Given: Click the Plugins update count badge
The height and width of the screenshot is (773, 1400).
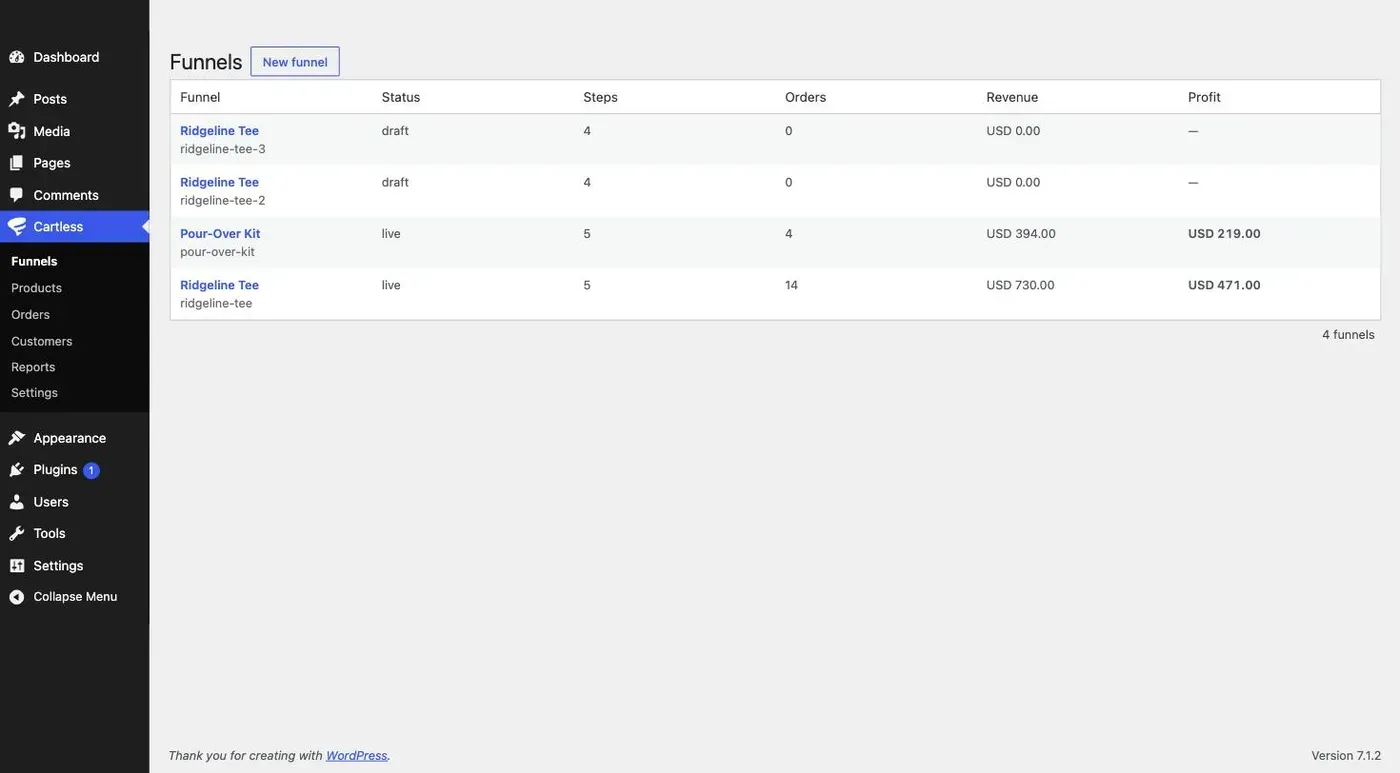Looking at the screenshot, I should pyautogui.click(x=91, y=470).
